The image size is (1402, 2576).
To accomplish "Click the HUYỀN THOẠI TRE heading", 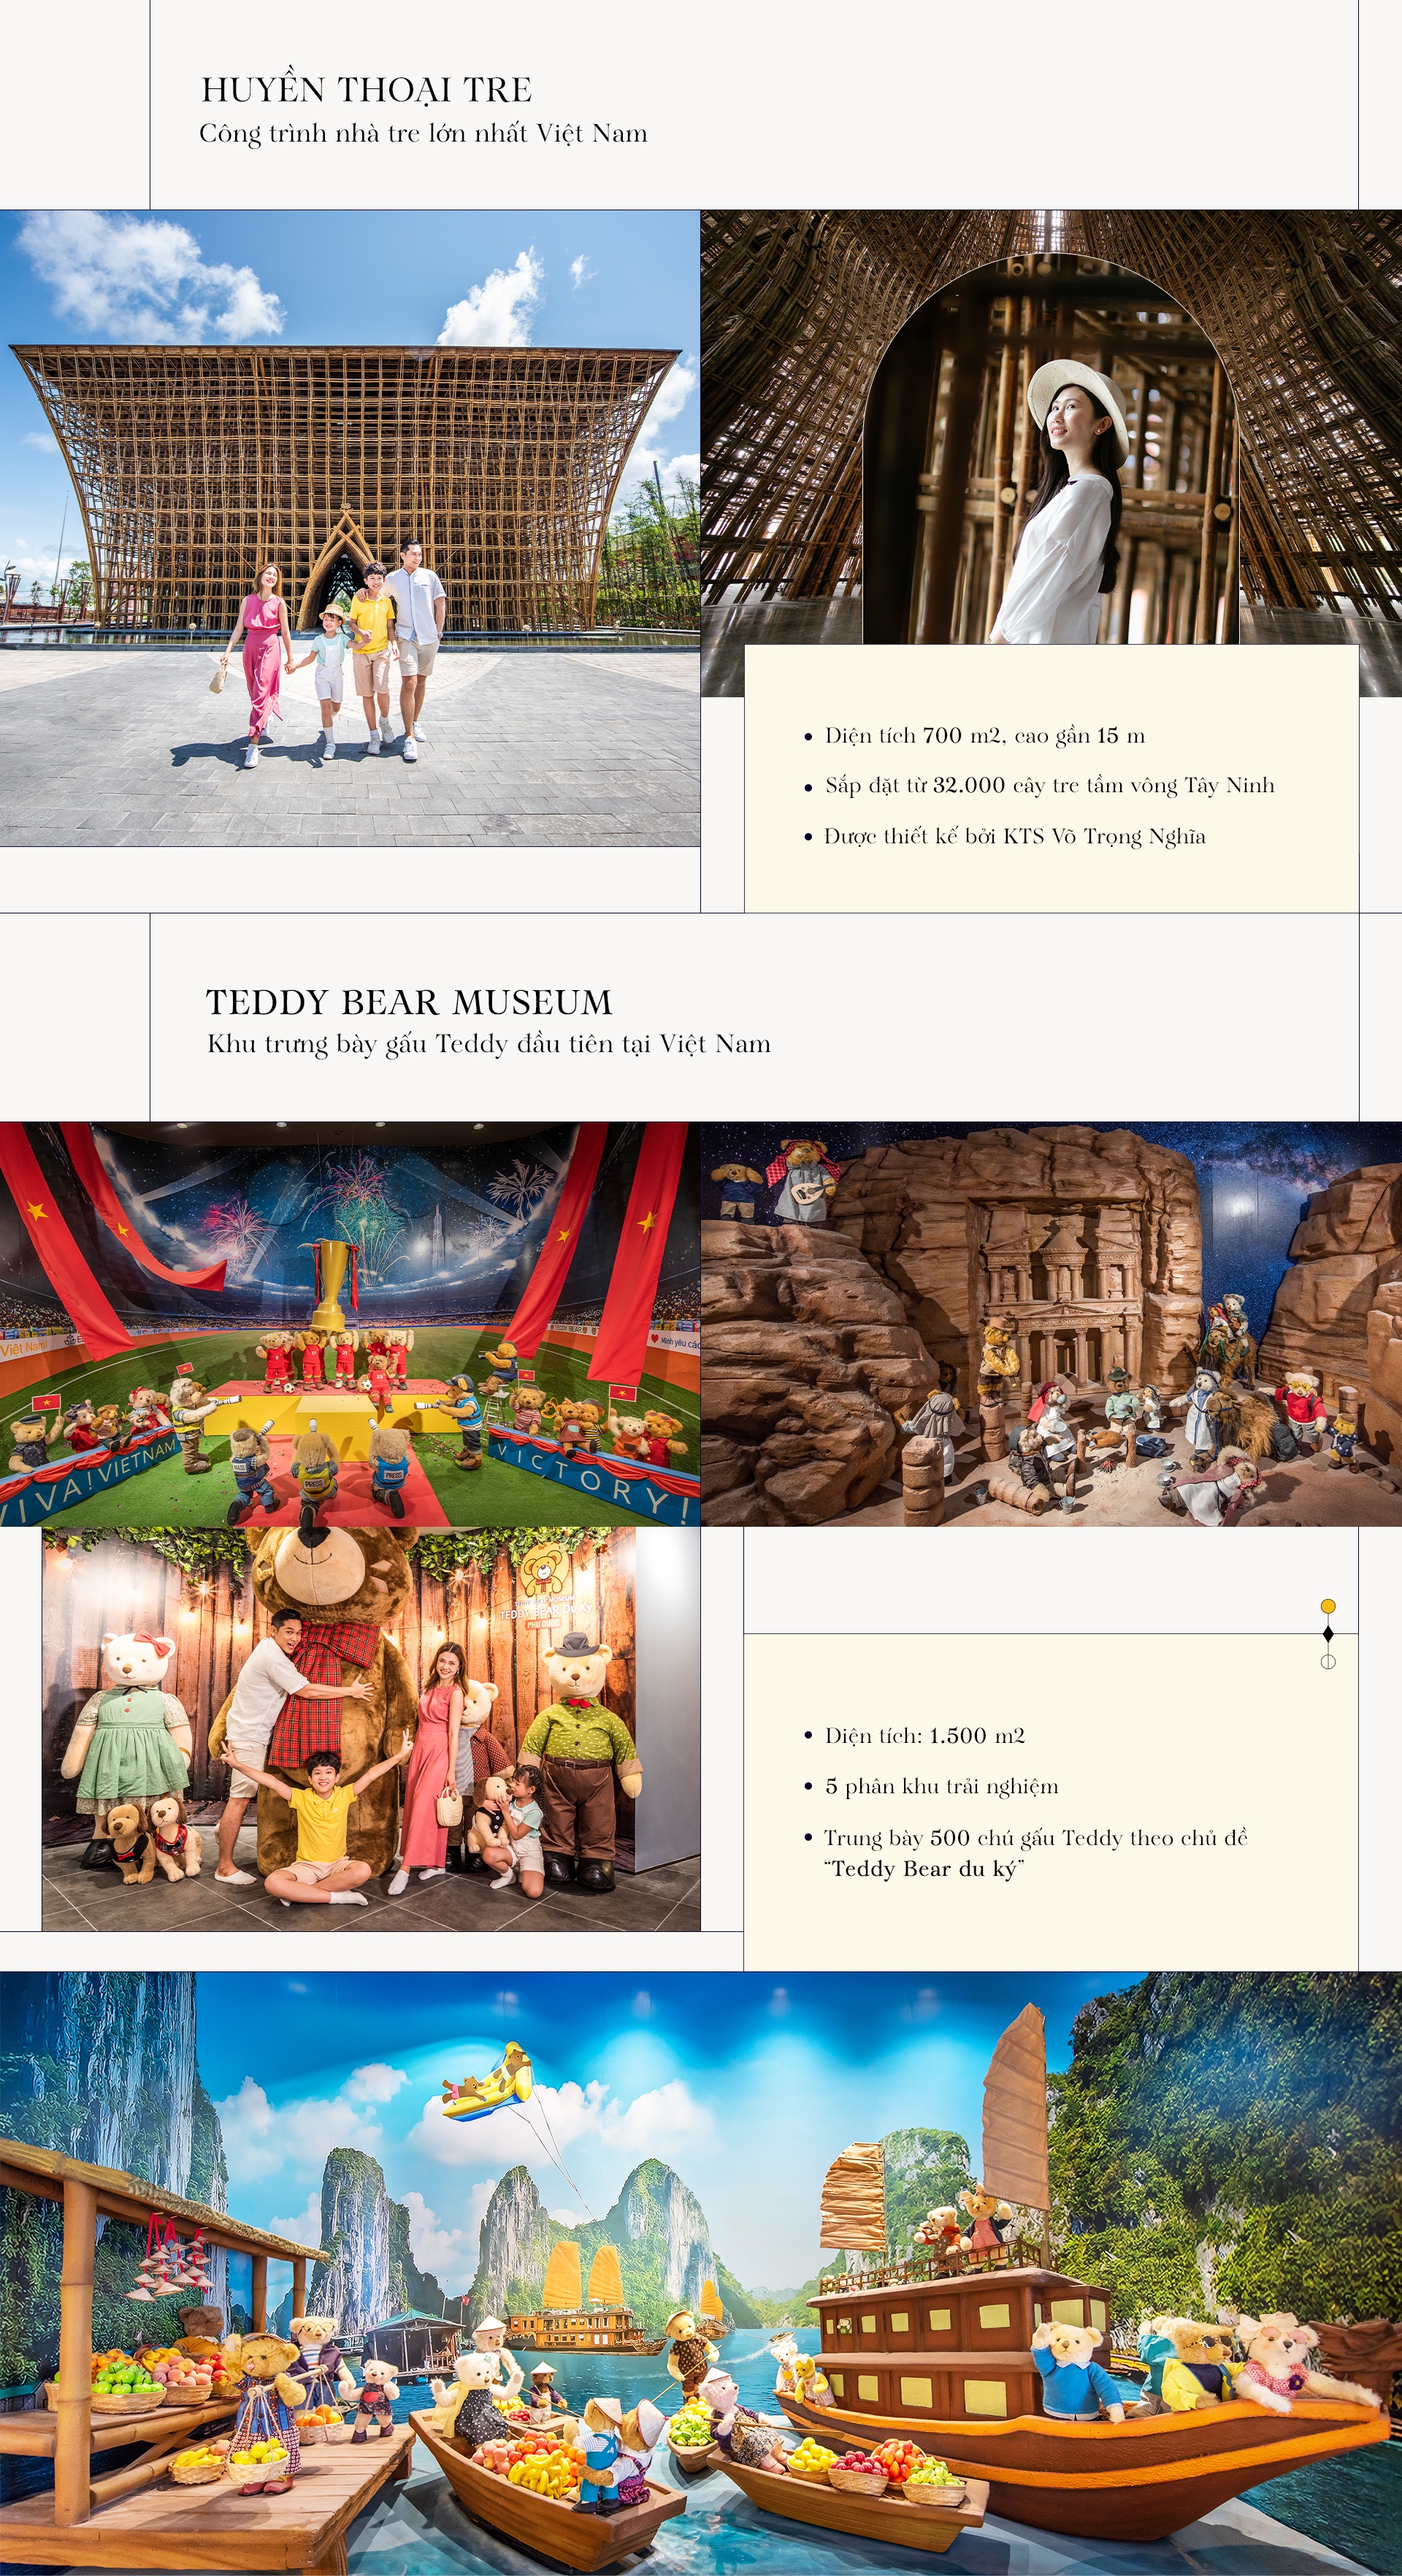I will coord(366,90).
